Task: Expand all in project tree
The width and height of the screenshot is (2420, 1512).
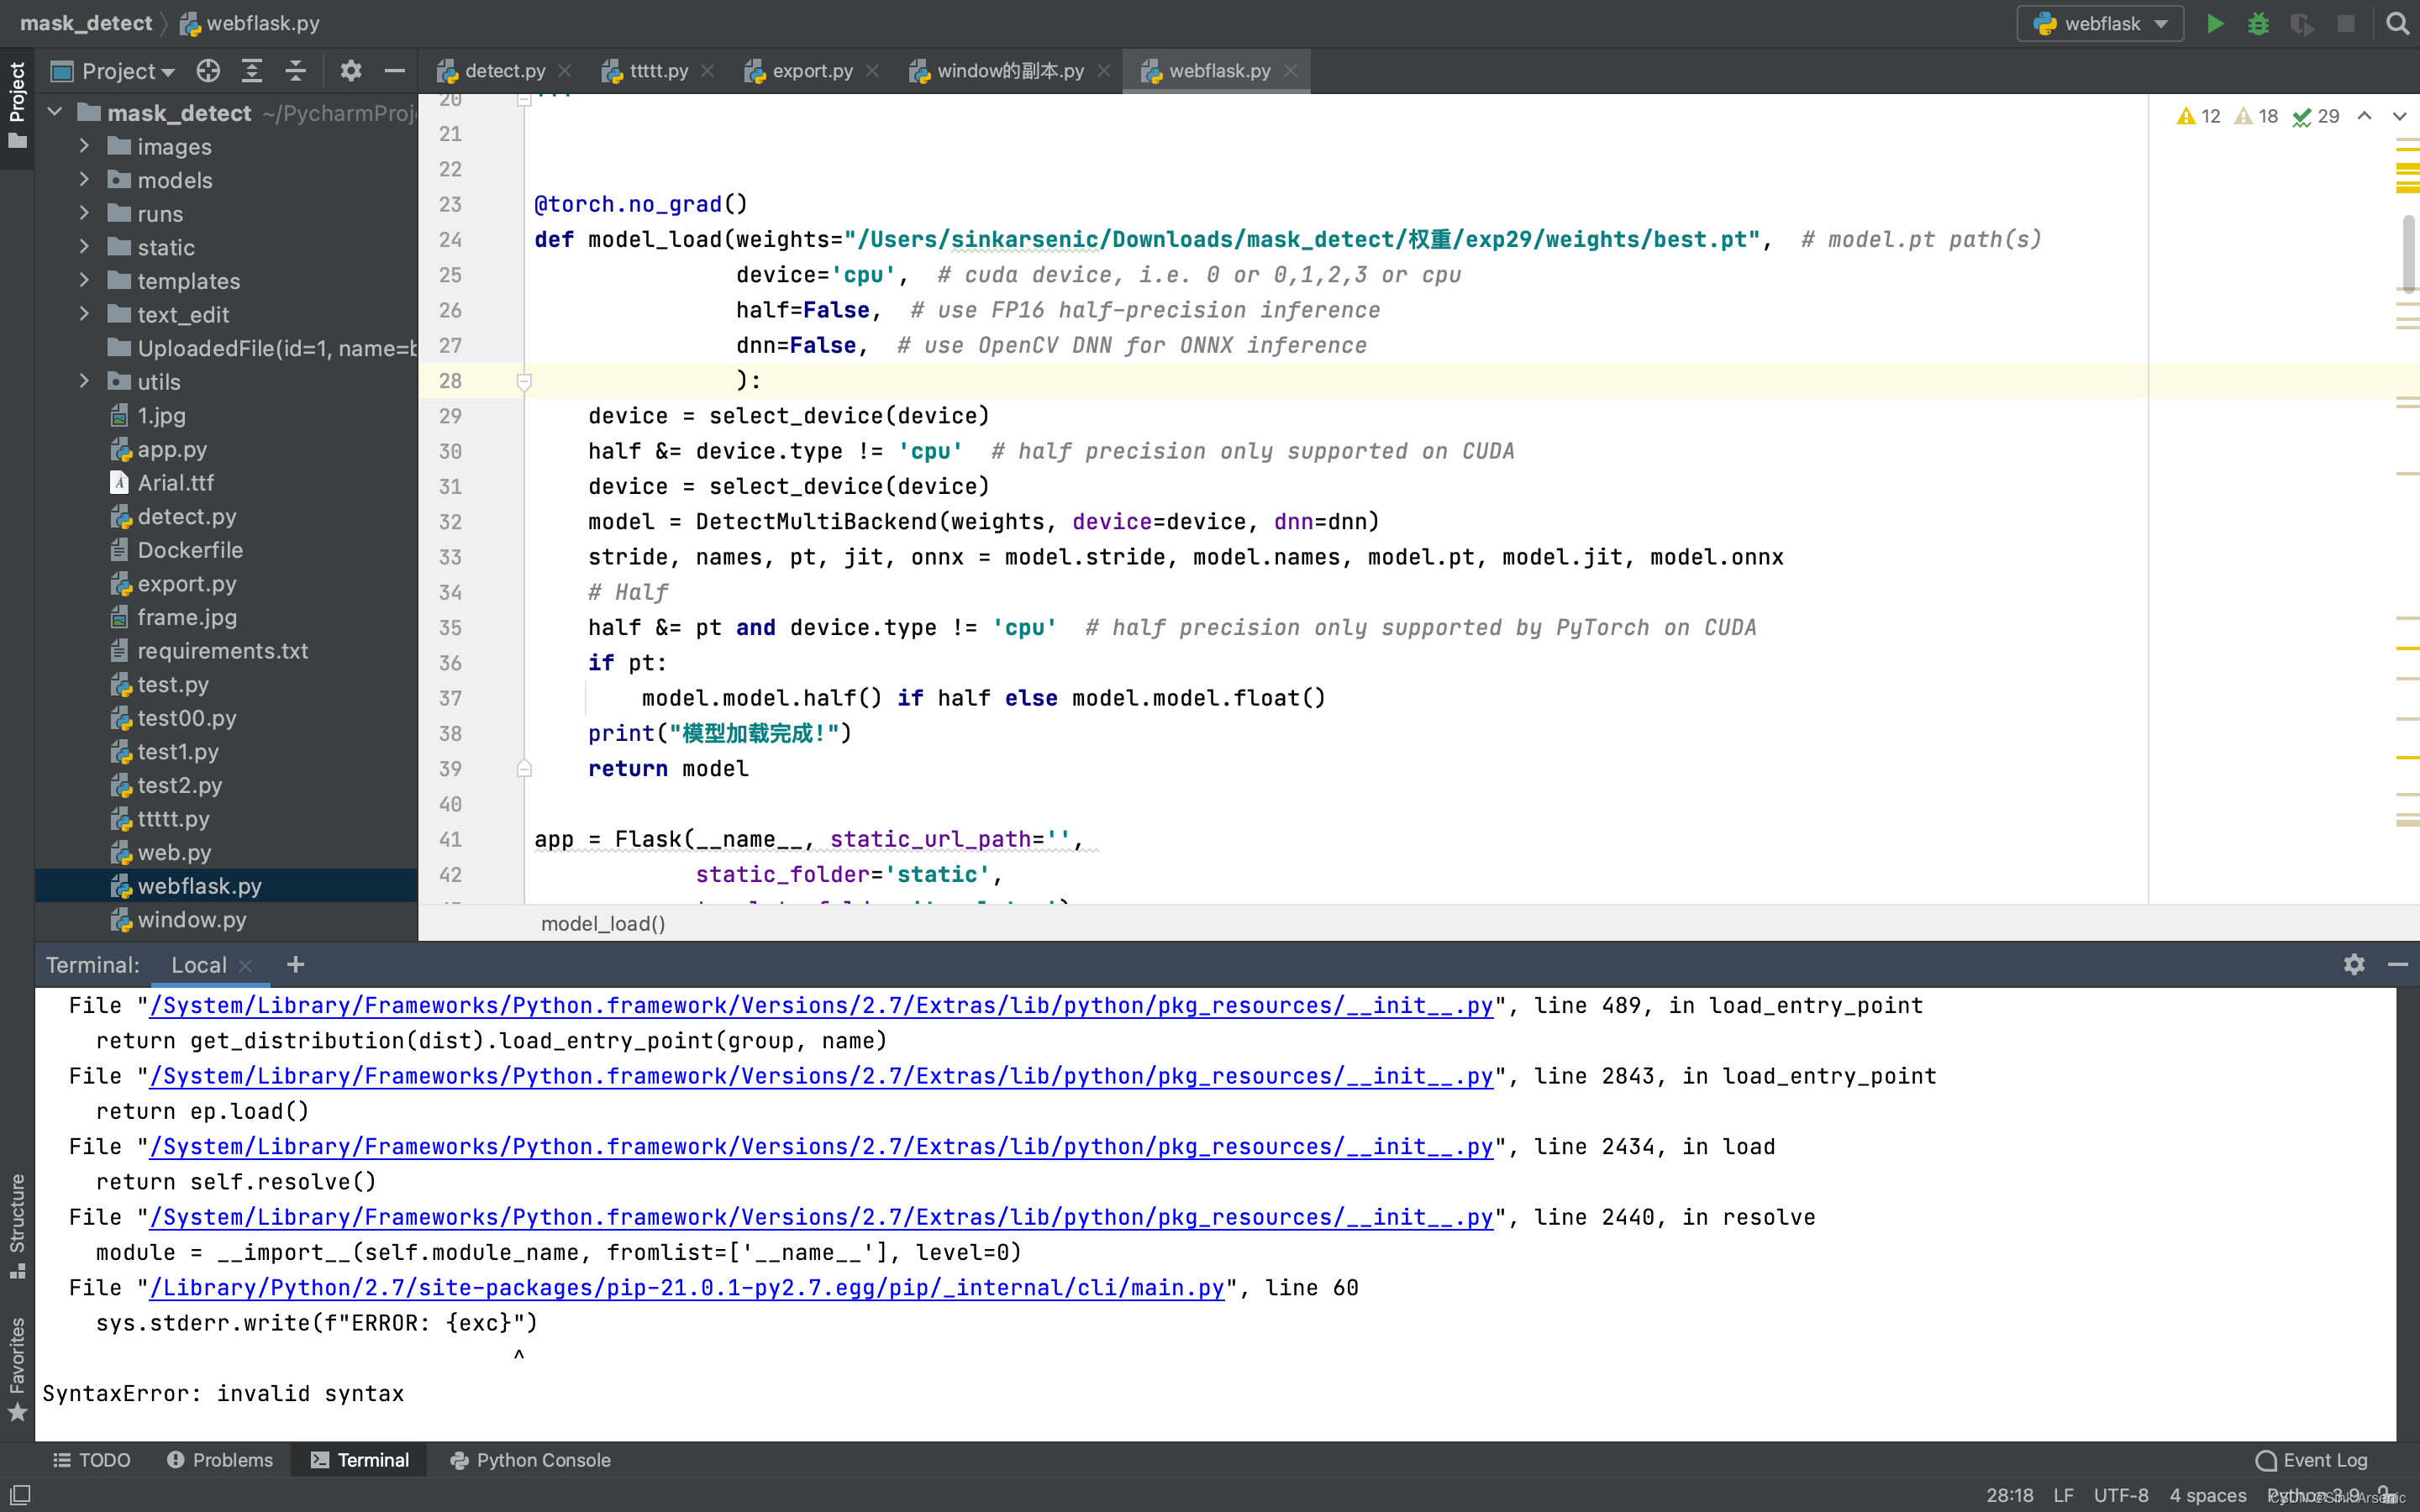Action: pos(252,71)
